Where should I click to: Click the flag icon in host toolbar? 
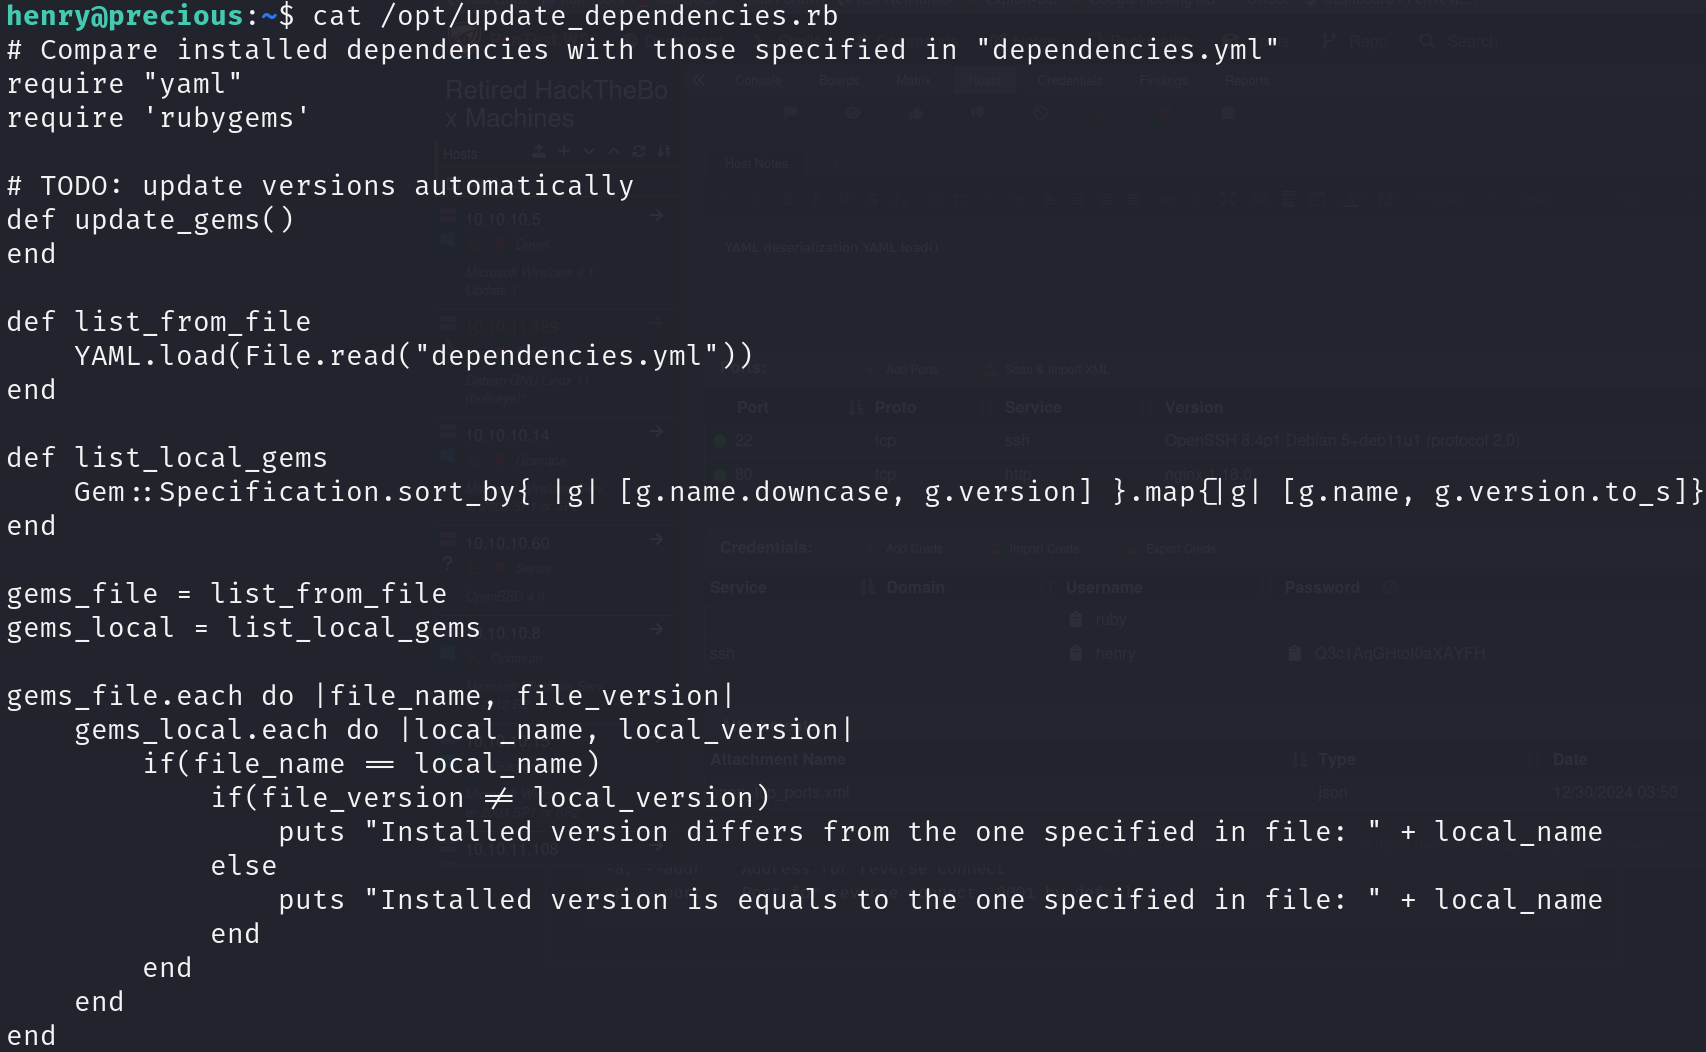point(791,114)
